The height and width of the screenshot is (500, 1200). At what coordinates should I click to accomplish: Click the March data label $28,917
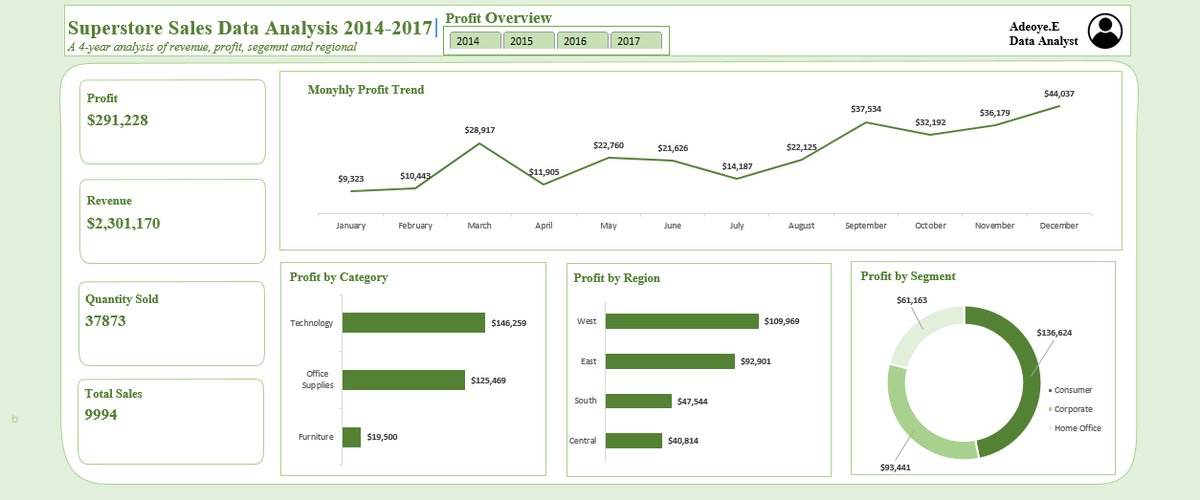pos(479,130)
